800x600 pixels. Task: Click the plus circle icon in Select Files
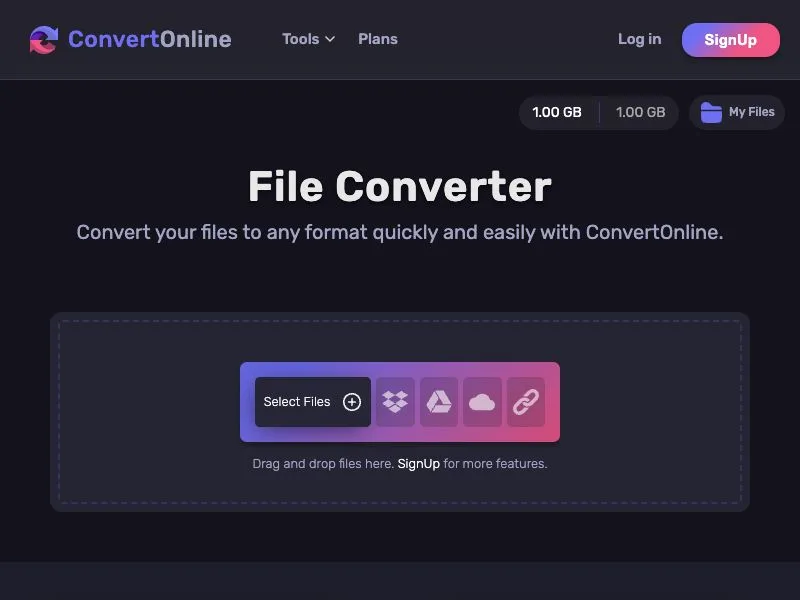click(x=352, y=402)
